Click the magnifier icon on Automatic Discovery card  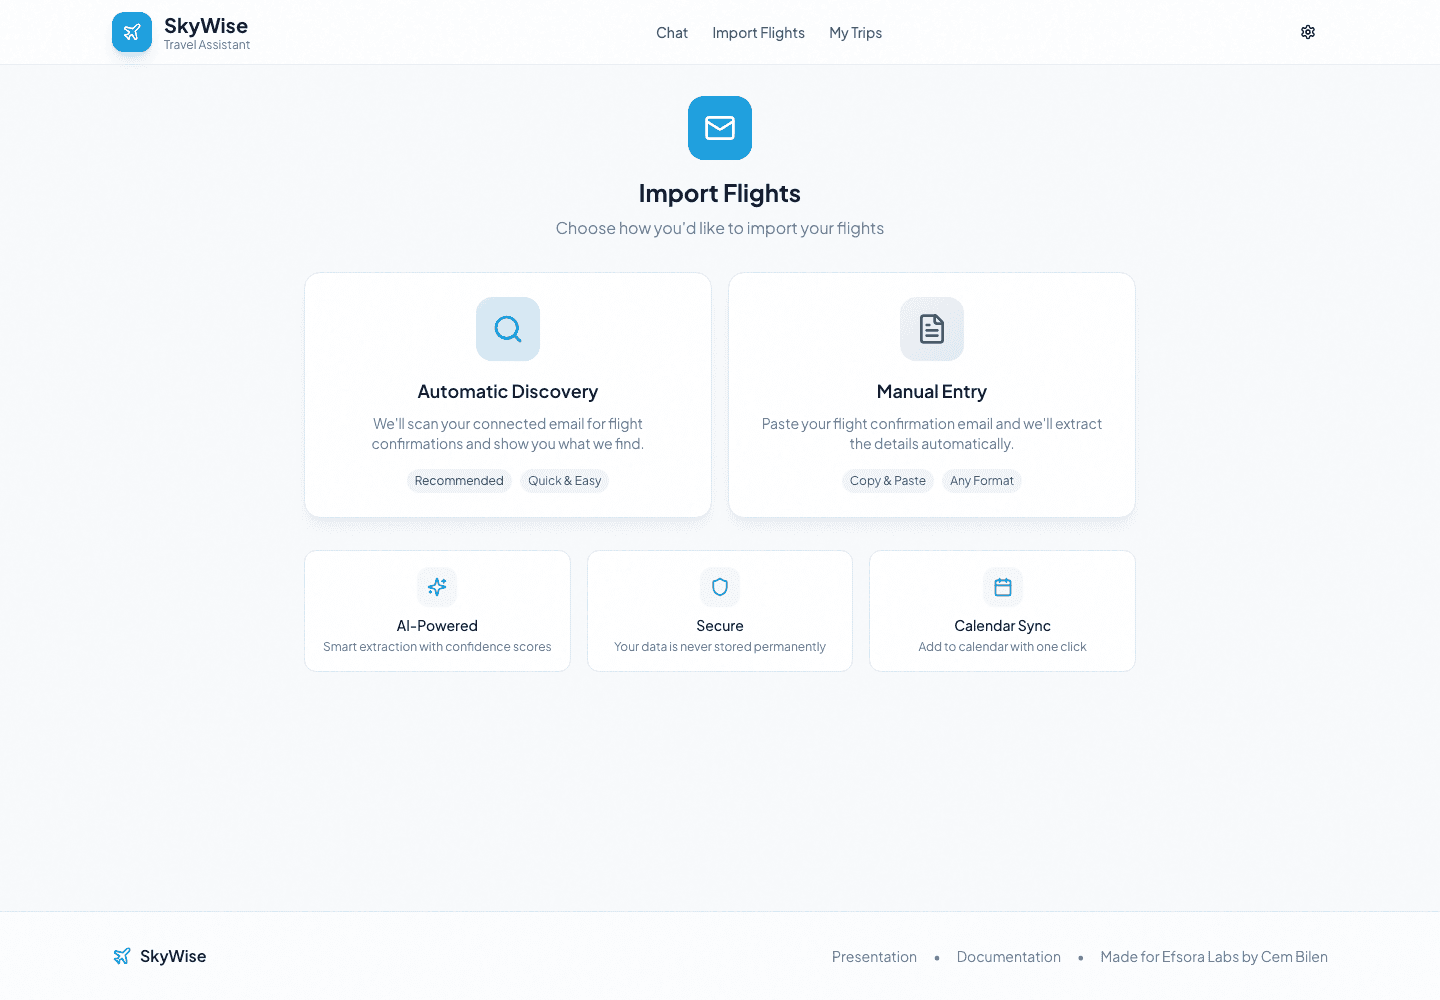pos(508,329)
